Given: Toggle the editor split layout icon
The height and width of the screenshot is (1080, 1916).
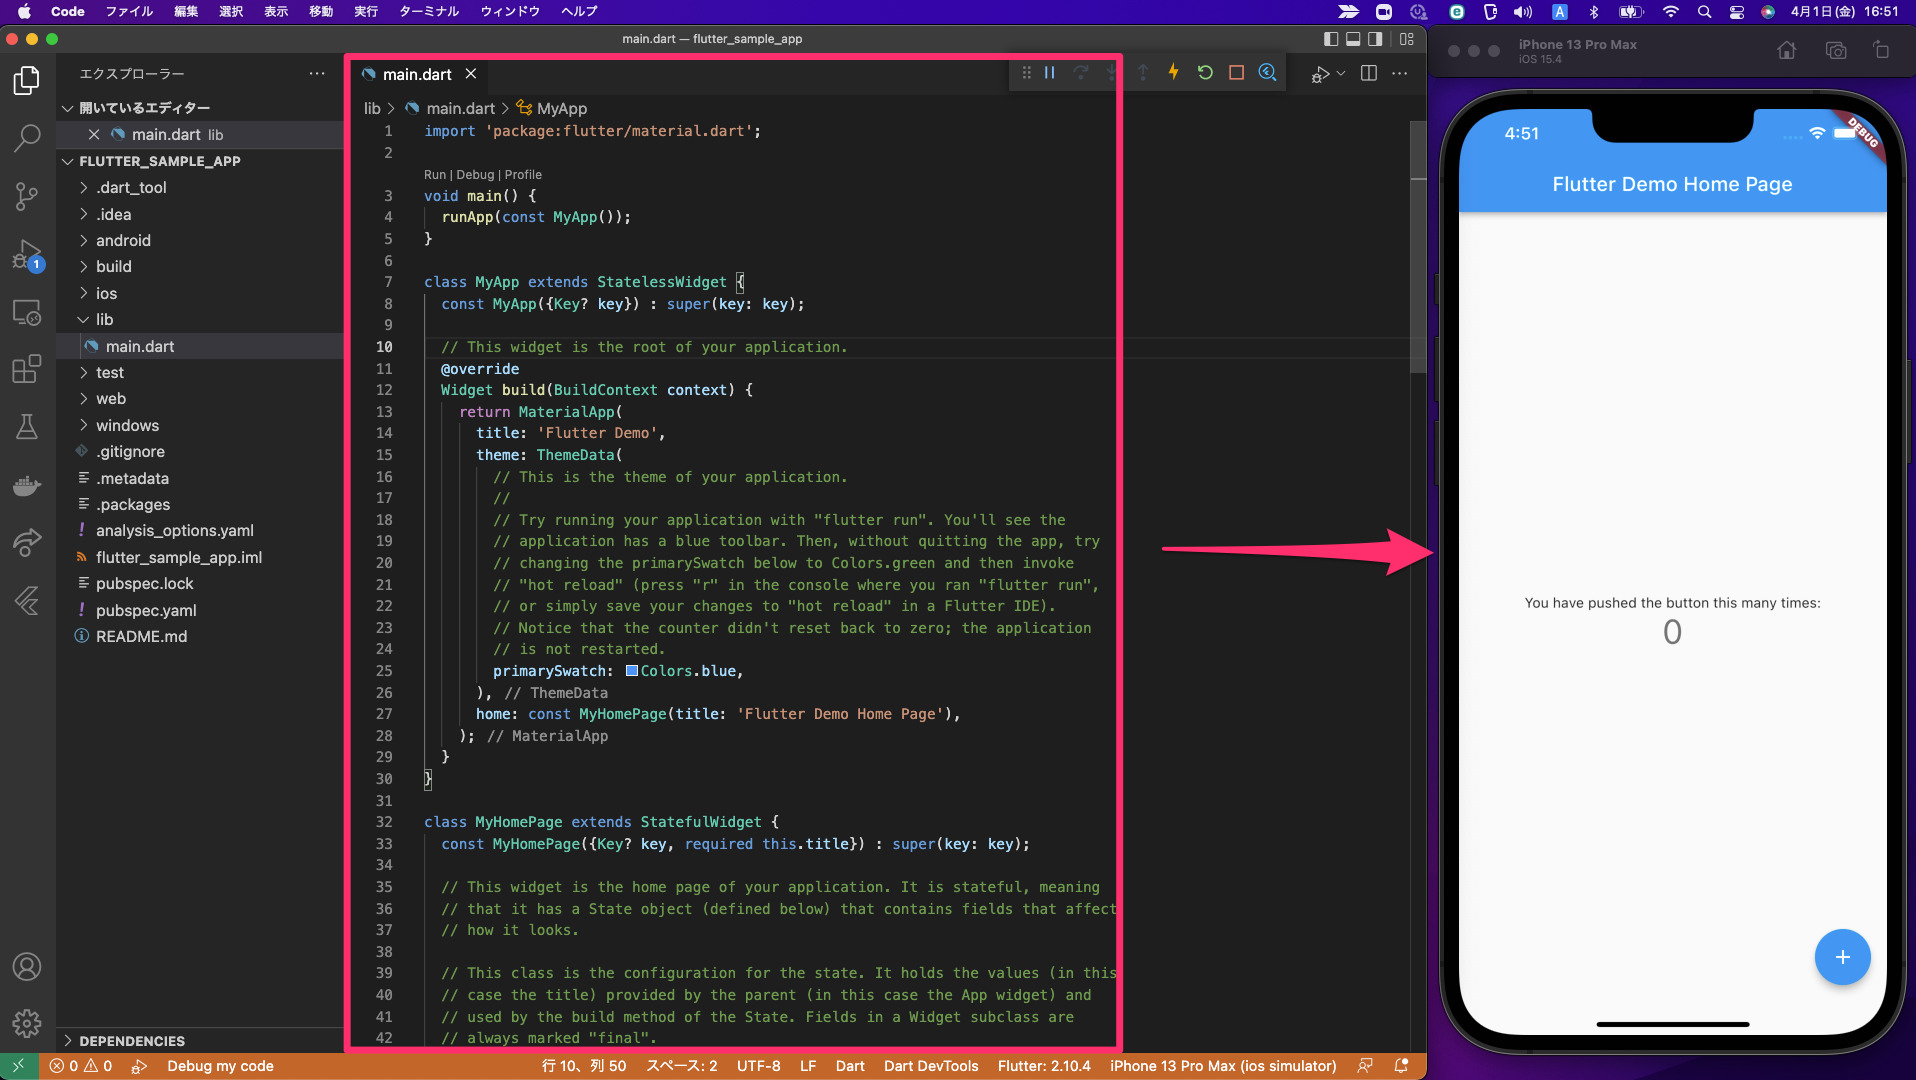Looking at the screenshot, I should click(x=1368, y=73).
